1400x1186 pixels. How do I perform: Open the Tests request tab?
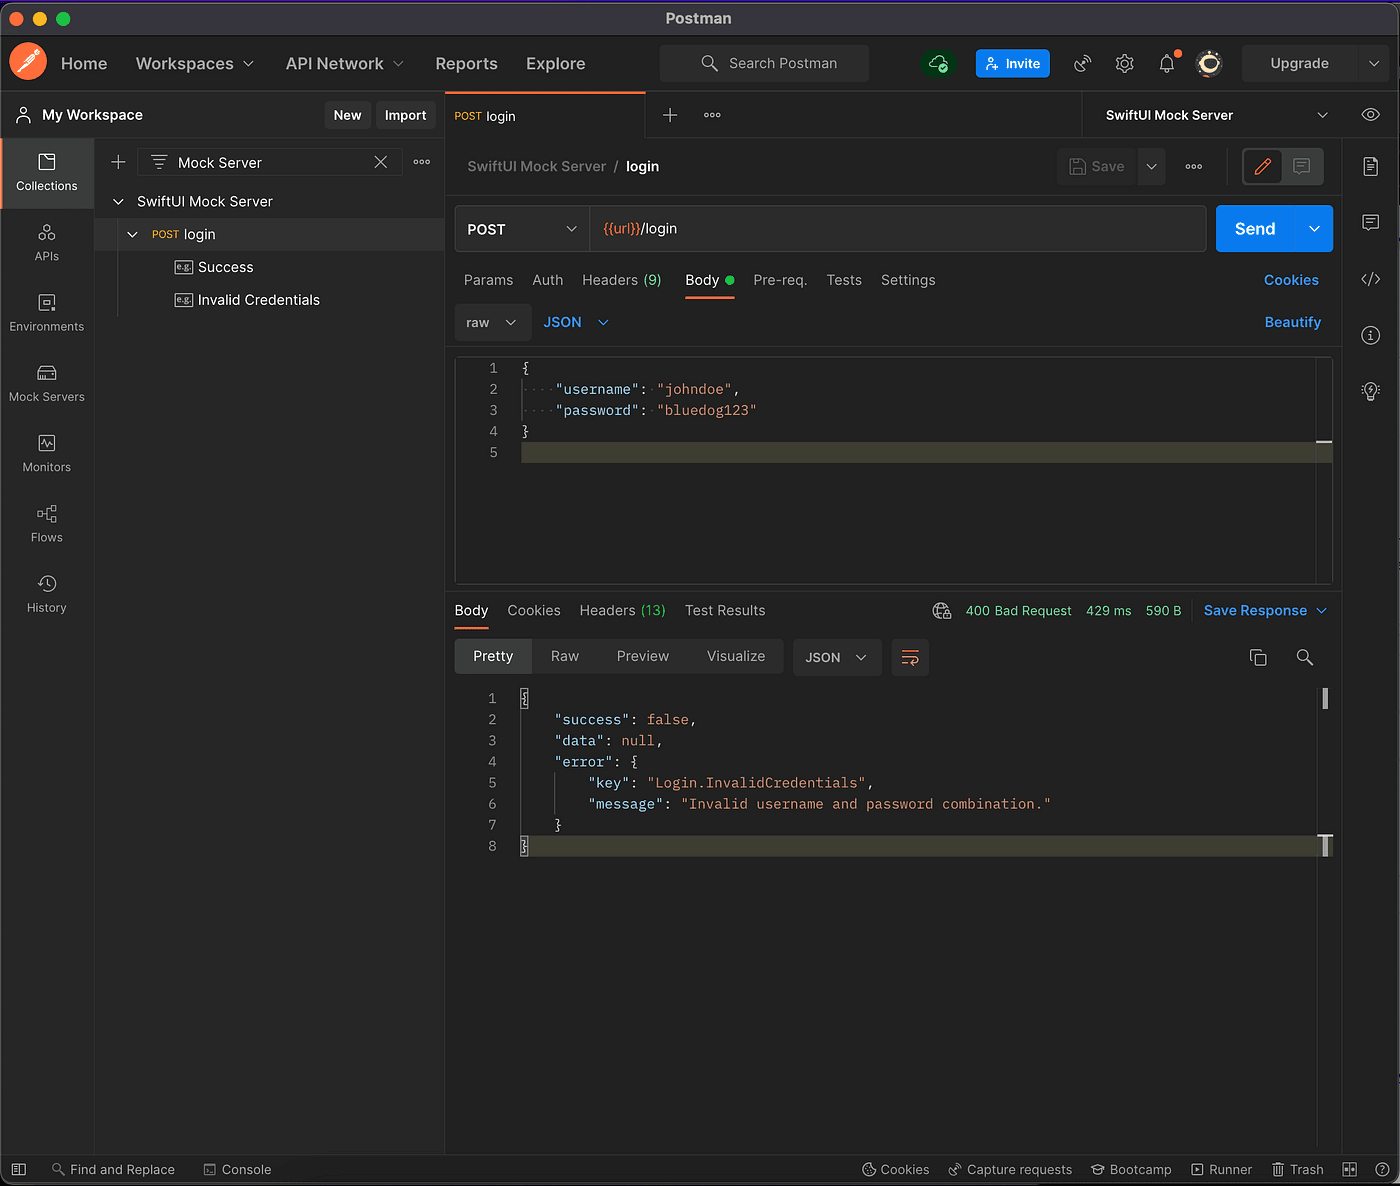[844, 280]
